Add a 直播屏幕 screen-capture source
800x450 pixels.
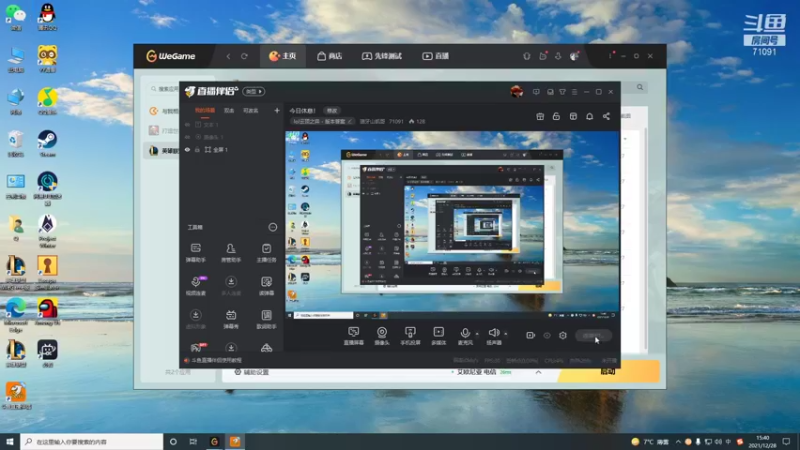click(x=354, y=336)
